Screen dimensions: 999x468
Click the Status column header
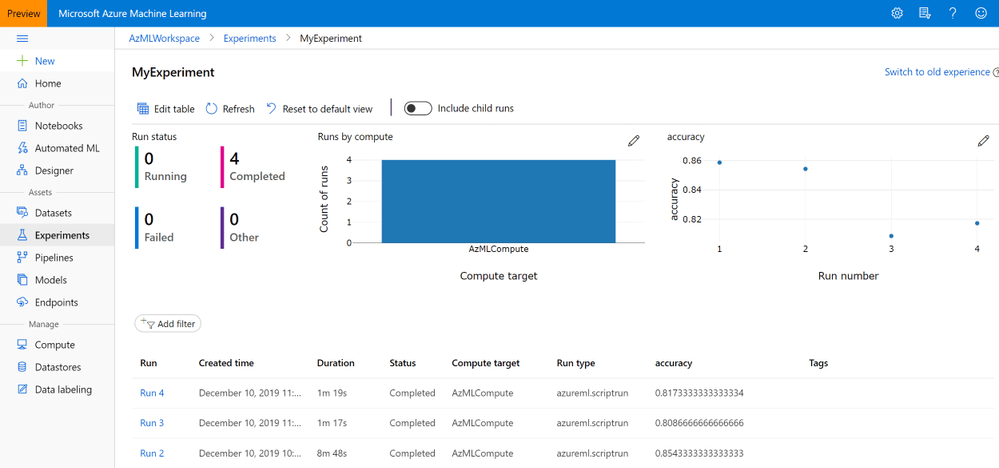pyautogui.click(x=403, y=363)
